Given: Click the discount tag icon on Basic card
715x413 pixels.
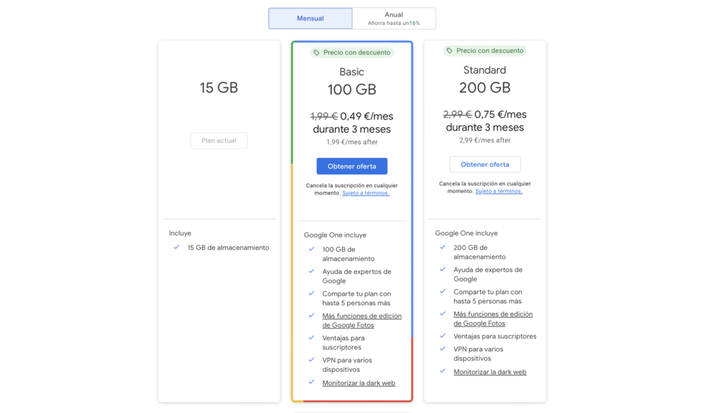Looking at the screenshot, I should tap(316, 53).
